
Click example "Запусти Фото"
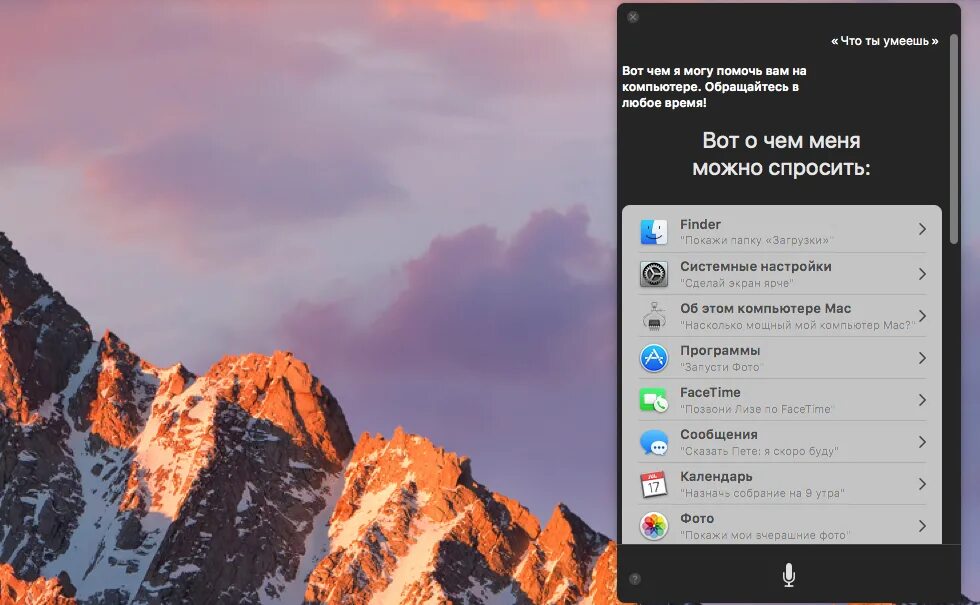pyautogui.click(x=721, y=368)
